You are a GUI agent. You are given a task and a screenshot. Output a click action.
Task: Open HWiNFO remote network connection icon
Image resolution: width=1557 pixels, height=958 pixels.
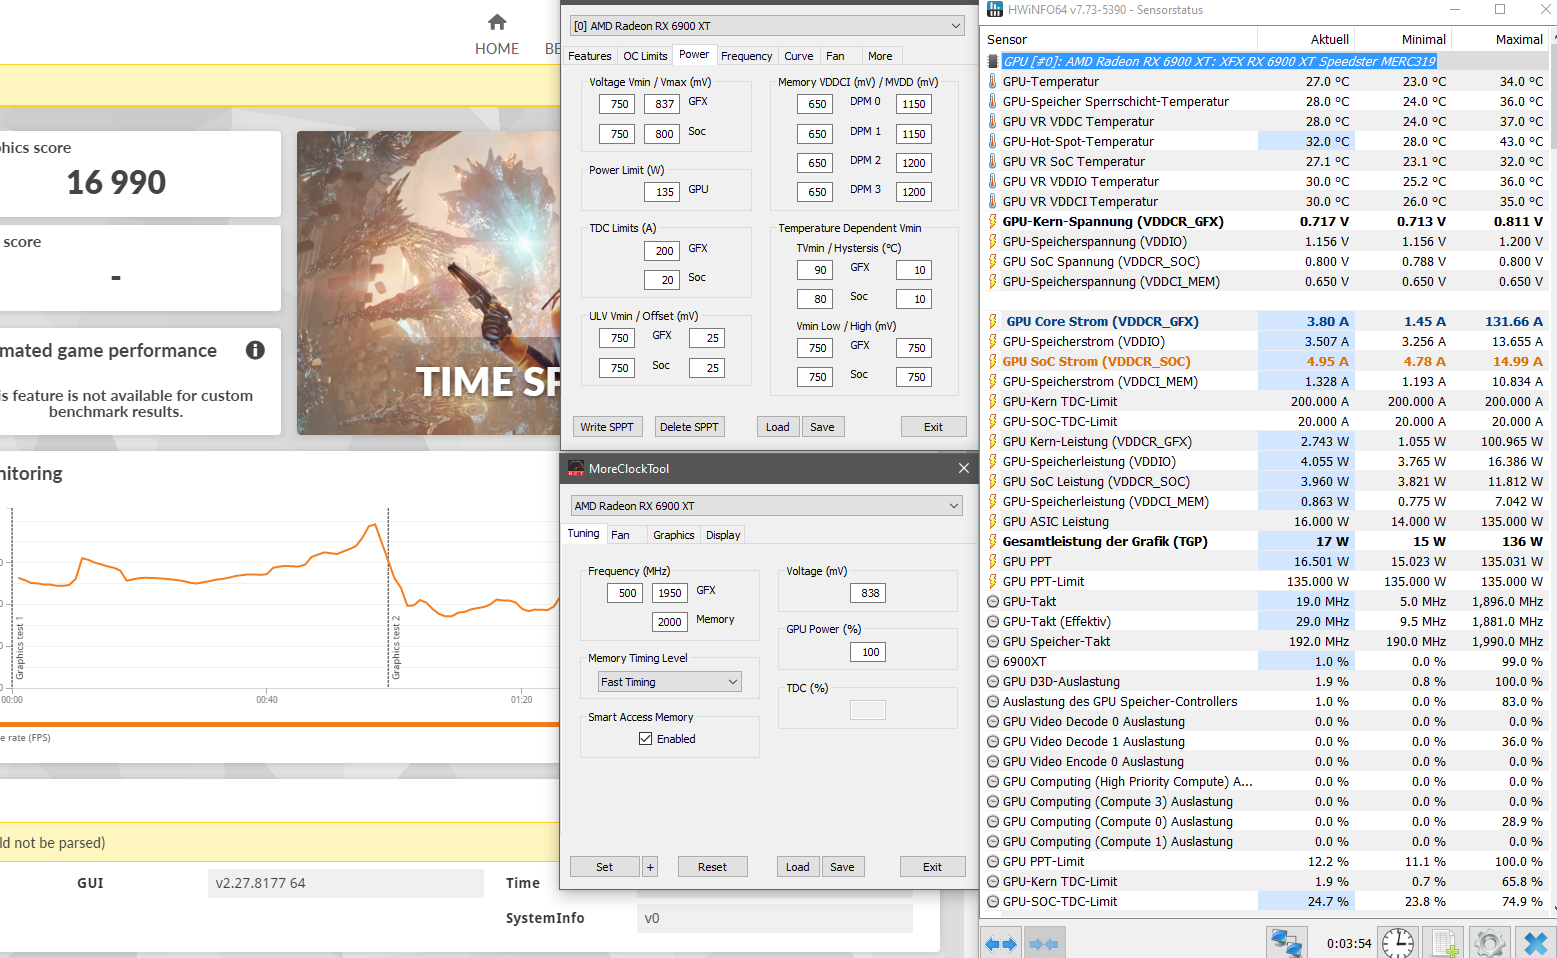coord(1286,943)
